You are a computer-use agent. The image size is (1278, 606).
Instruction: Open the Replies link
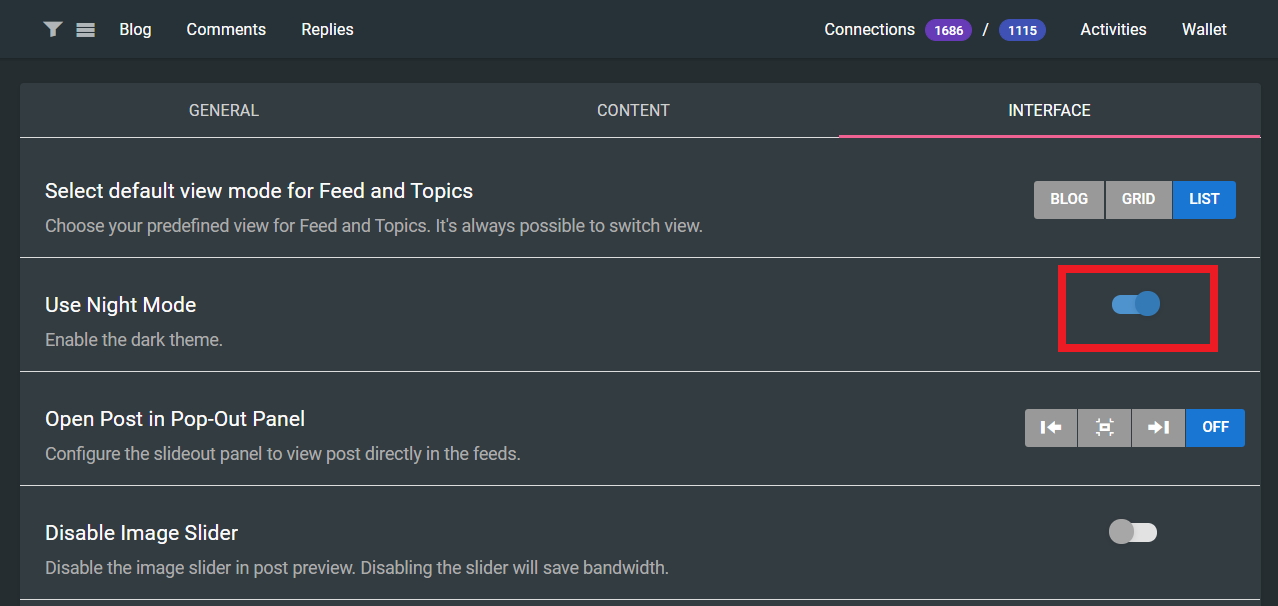(x=327, y=30)
